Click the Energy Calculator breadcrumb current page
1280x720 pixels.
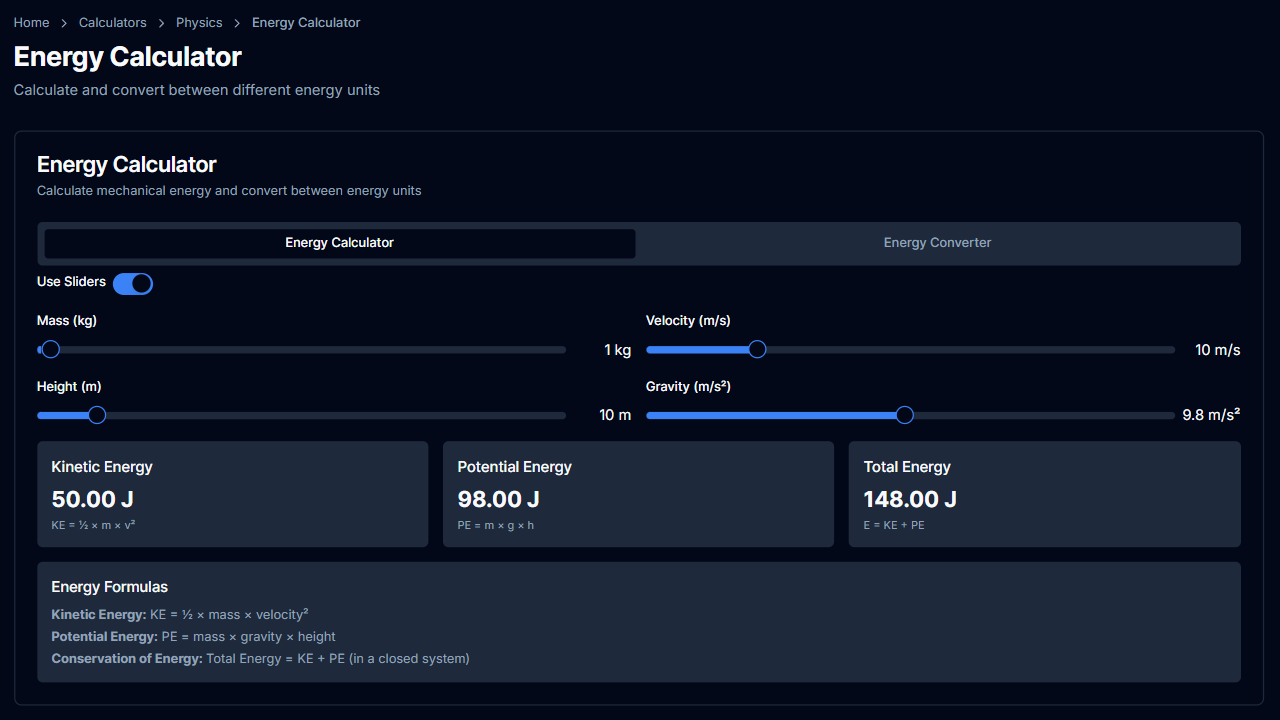click(306, 22)
